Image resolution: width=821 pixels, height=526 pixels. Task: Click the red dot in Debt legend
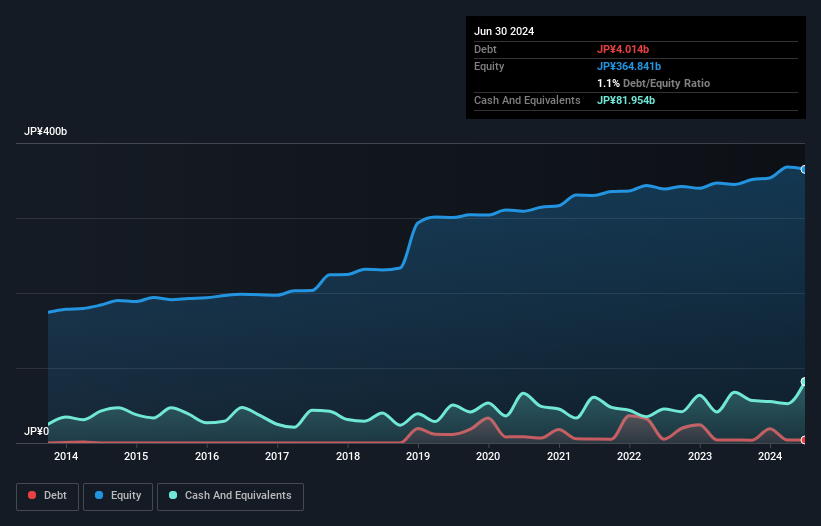point(33,496)
